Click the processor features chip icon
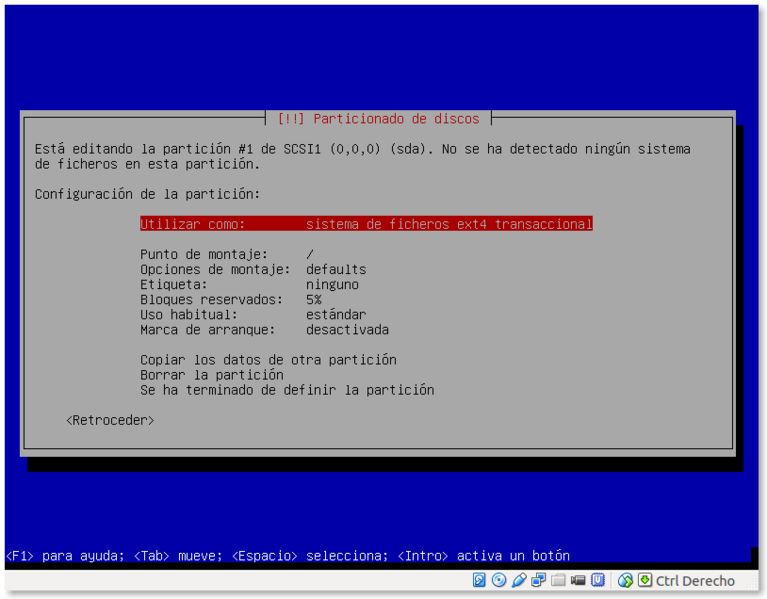Screen dimensions: 767x599 coord(598,580)
